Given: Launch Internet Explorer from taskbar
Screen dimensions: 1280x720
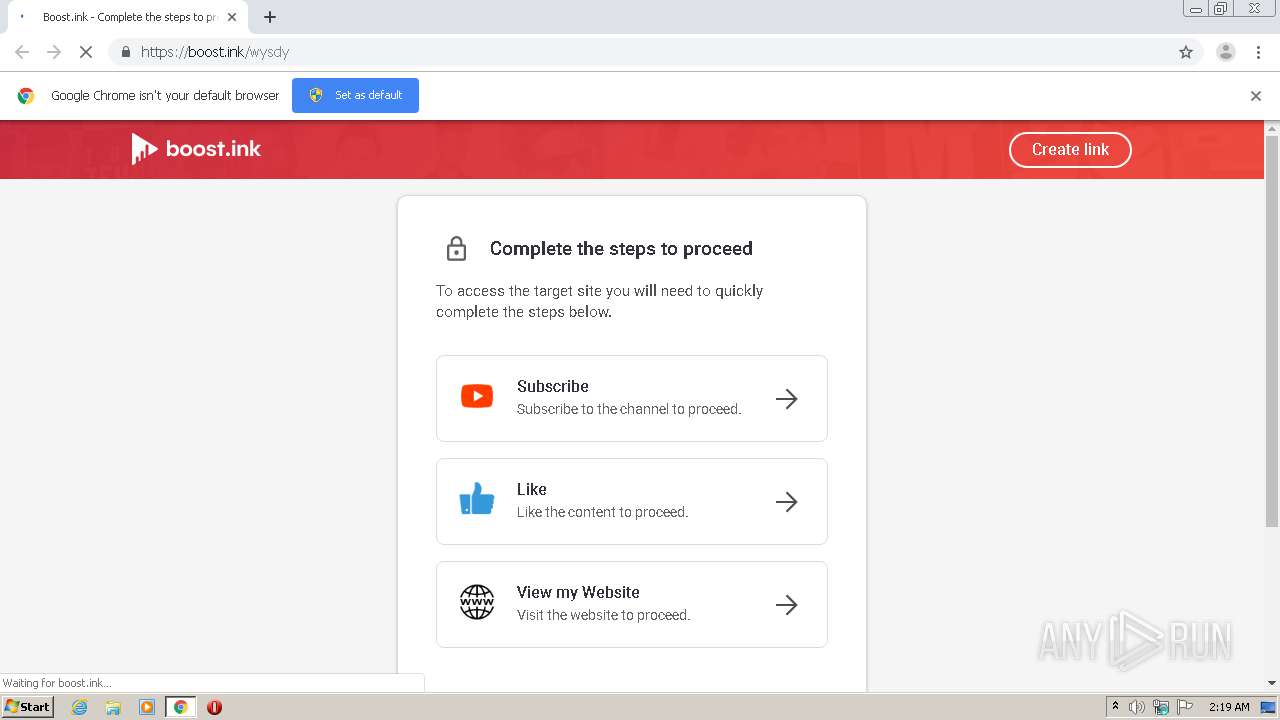Looking at the screenshot, I should 80,707.
